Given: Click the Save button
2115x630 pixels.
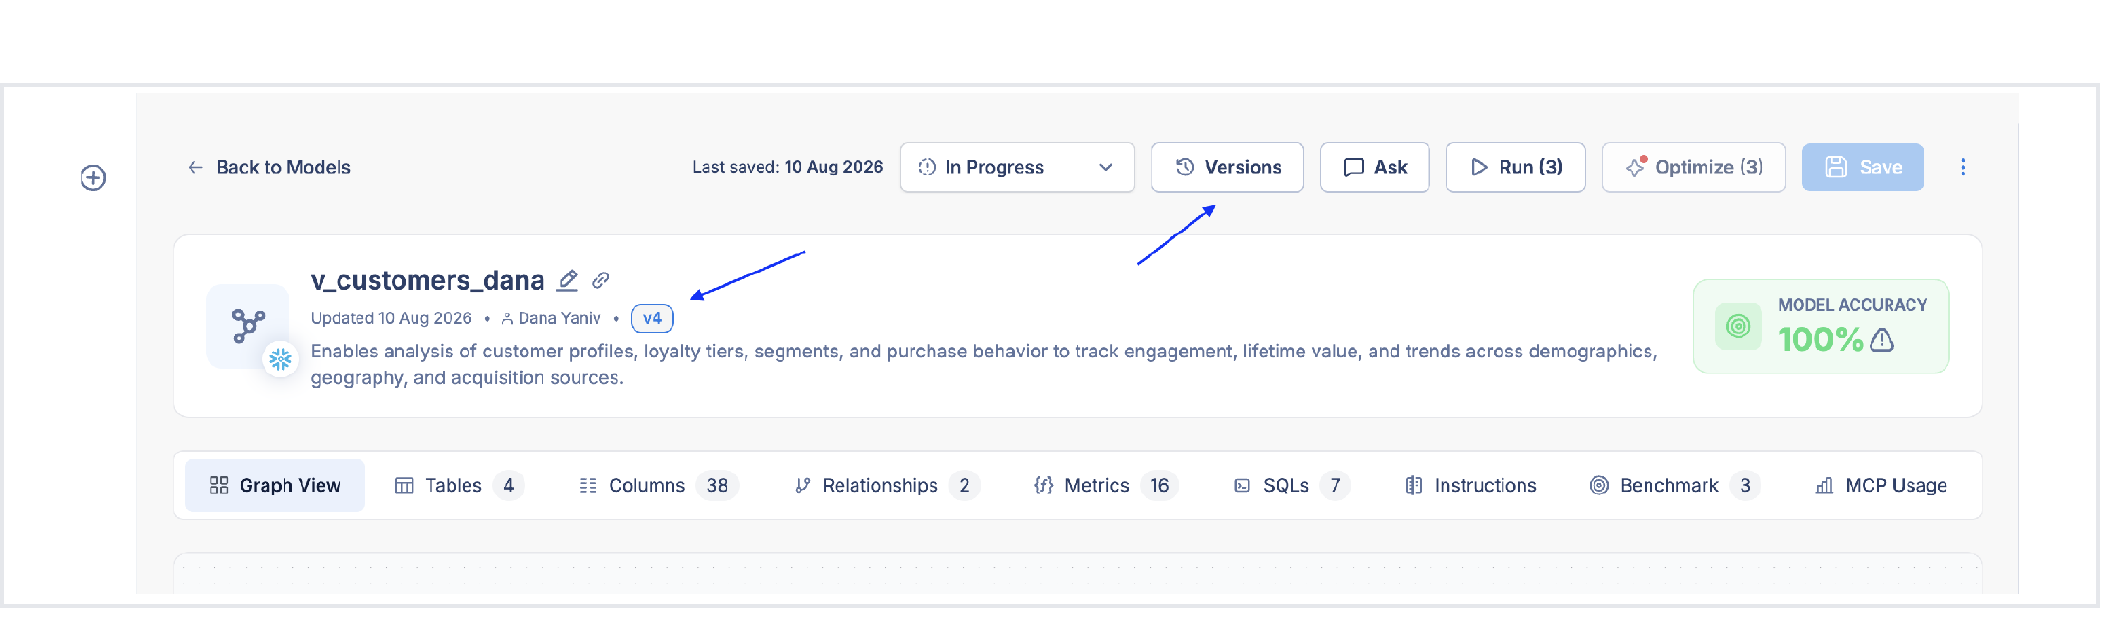Looking at the screenshot, I should pos(1863,167).
